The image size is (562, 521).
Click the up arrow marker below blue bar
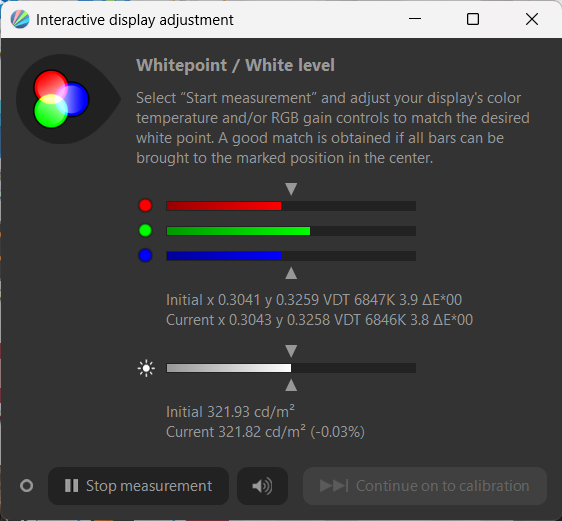pyautogui.click(x=291, y=273)
